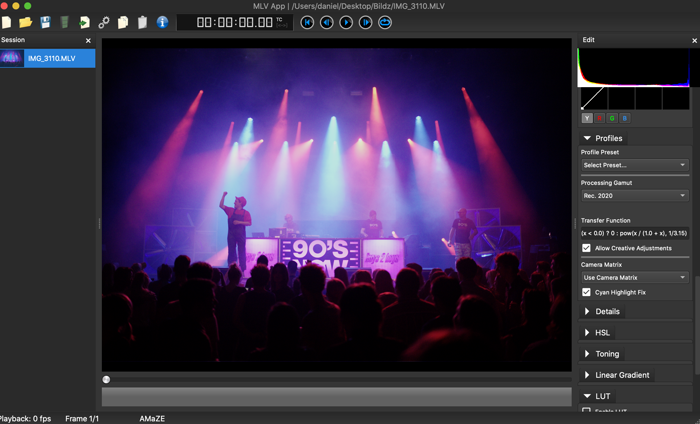
Task: Click the histogram display in Edit panel
Action: (633, 67)
